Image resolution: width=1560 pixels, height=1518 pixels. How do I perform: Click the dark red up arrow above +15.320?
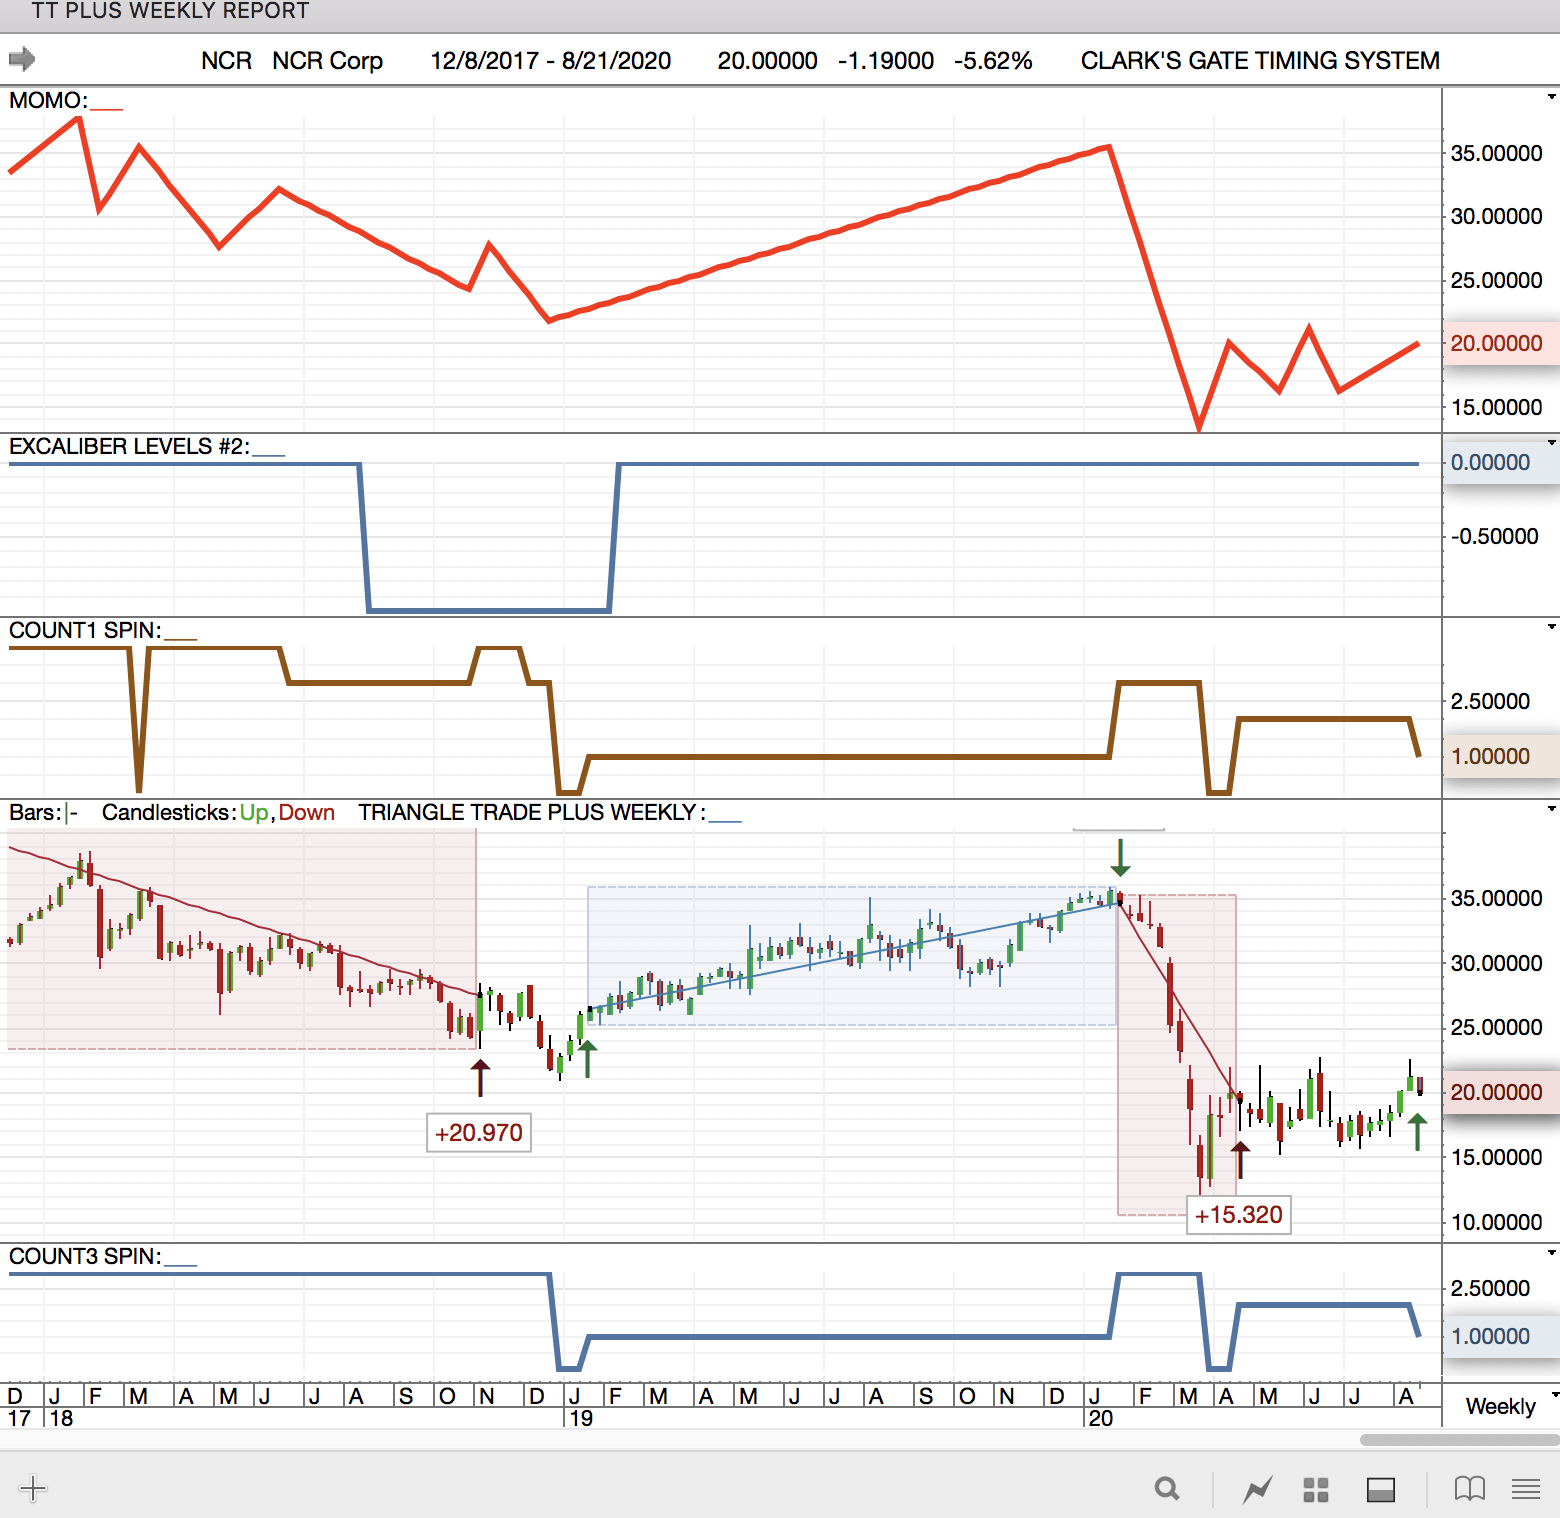pyautogui.click(x=1240, y=1160)
